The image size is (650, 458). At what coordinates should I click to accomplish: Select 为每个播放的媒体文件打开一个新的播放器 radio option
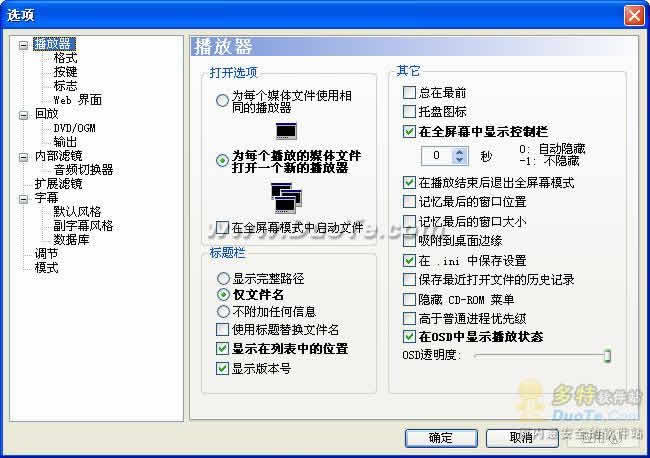(223, 160)
